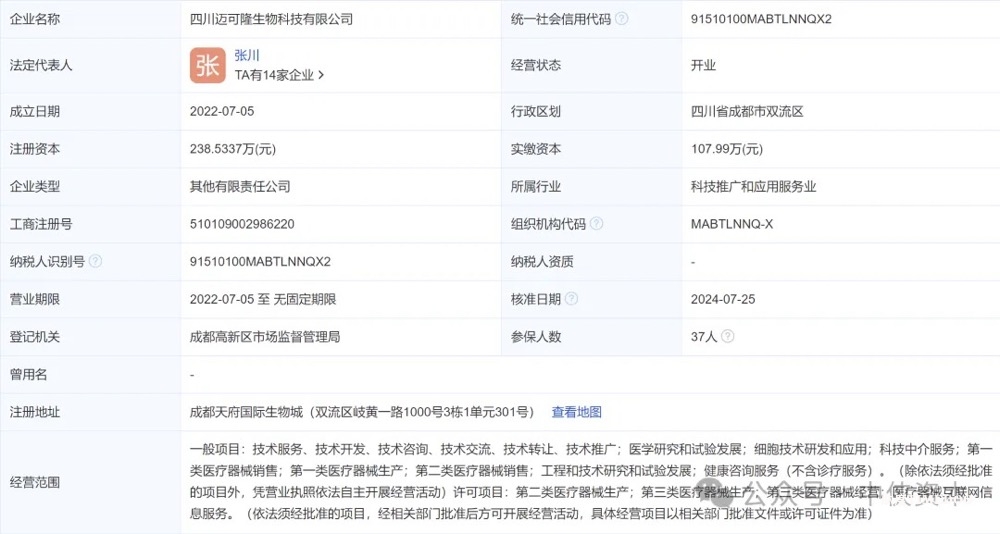The image size is (1000, 534).
Task: Click the orange 张 avatar icon
Action: click(207, 65)
